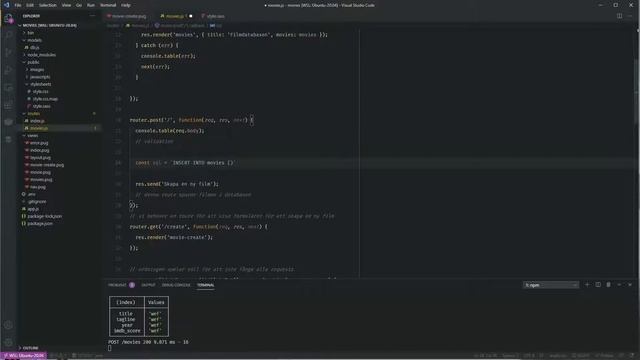Open movie-create.pug in the explorer tree
This screenshot has width=640, height=360.
(47, 165)
